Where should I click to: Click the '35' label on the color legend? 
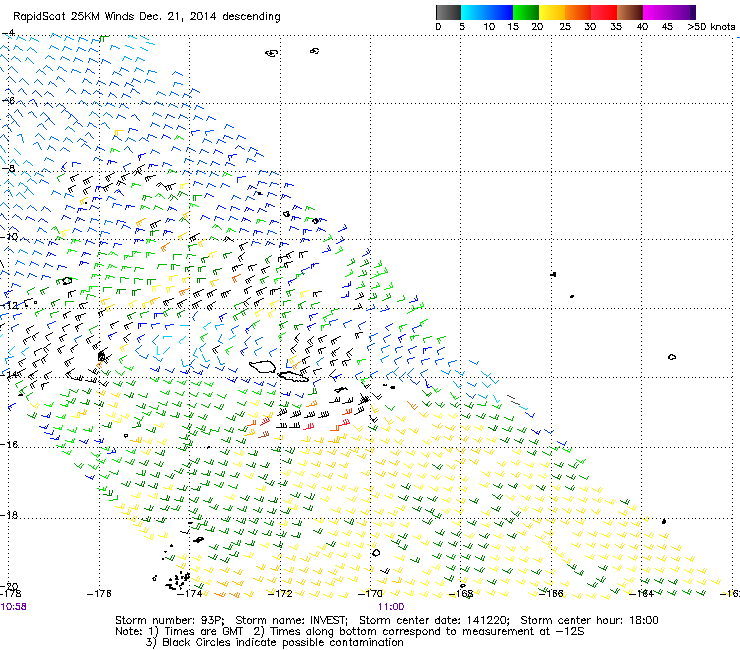pos(616,27)
